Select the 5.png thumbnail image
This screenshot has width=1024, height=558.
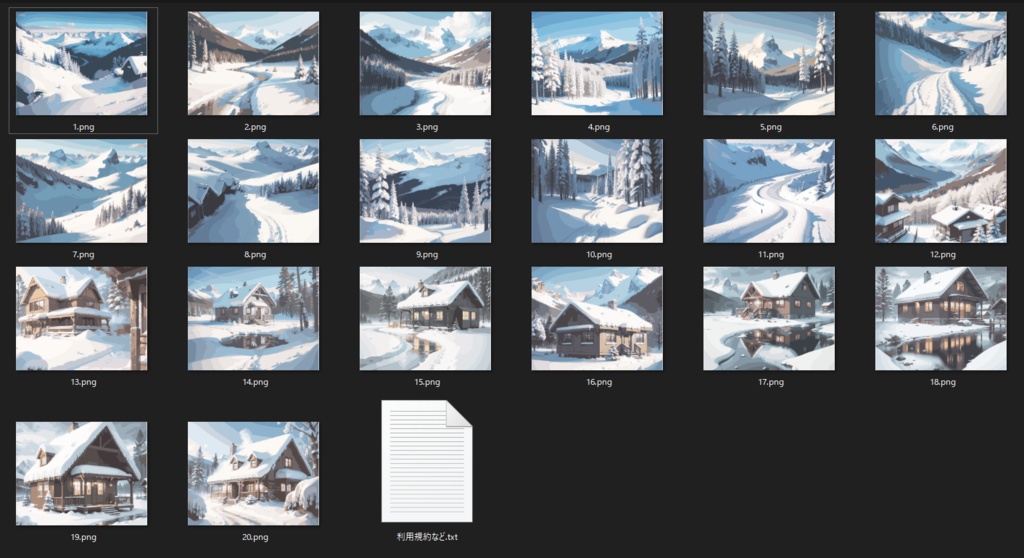click(x=769, y=63)
